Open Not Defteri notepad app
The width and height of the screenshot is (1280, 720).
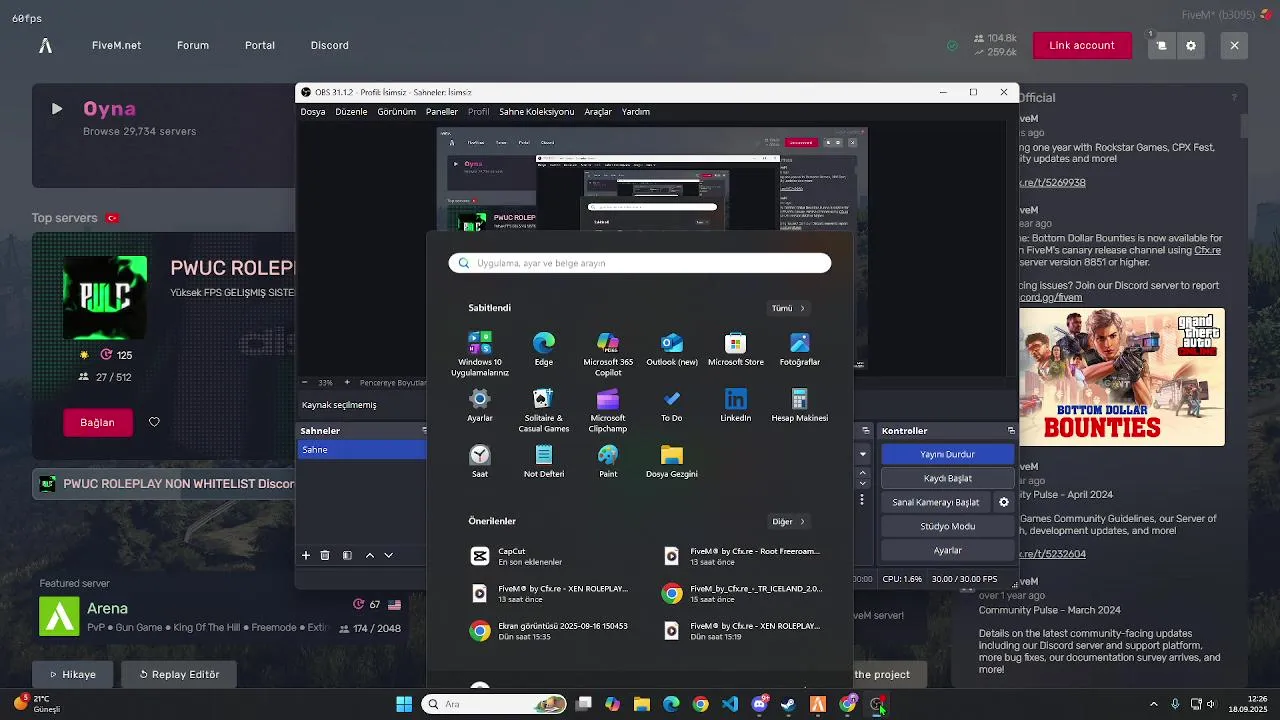[544, 461]
